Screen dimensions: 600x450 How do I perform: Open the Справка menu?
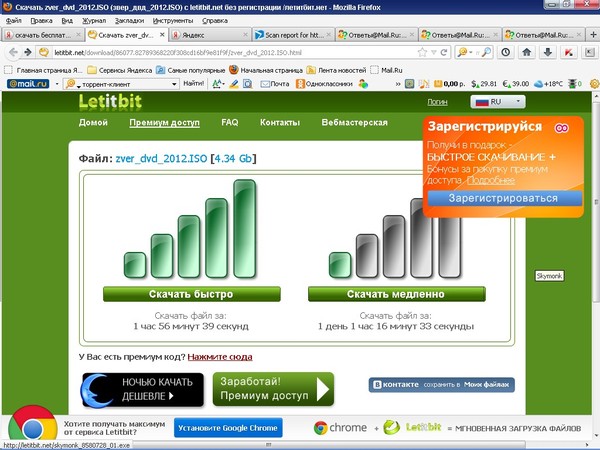tap(215, 21)
